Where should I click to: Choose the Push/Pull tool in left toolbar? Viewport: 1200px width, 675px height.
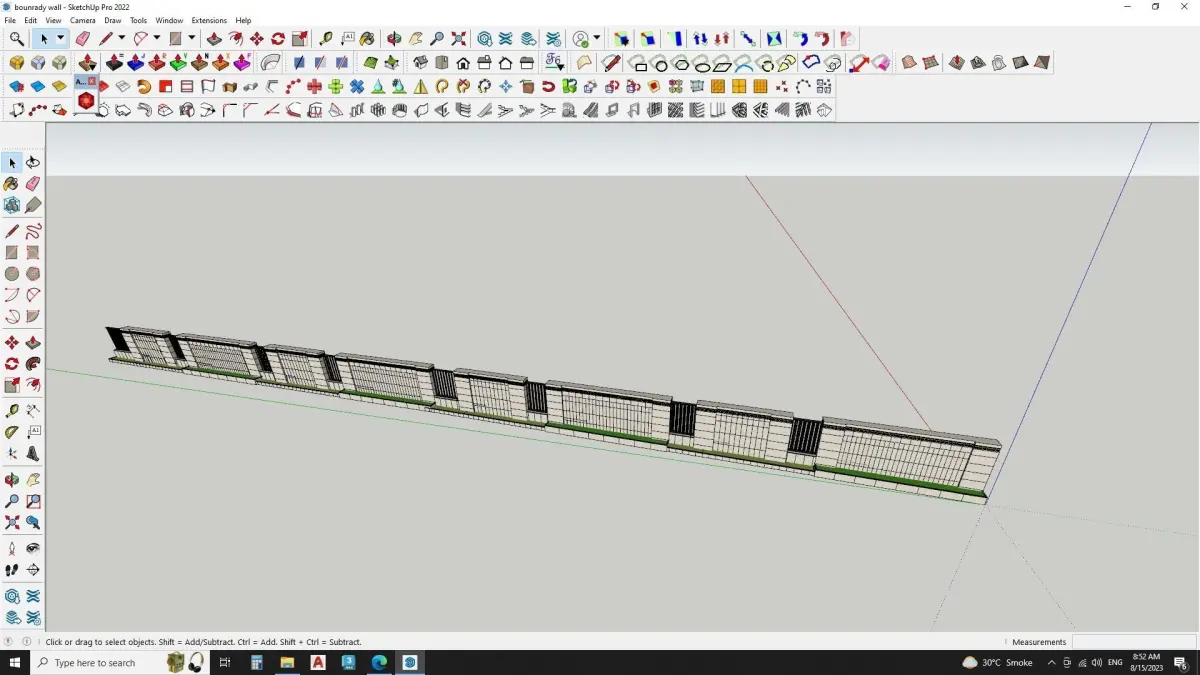click(33, 343)
